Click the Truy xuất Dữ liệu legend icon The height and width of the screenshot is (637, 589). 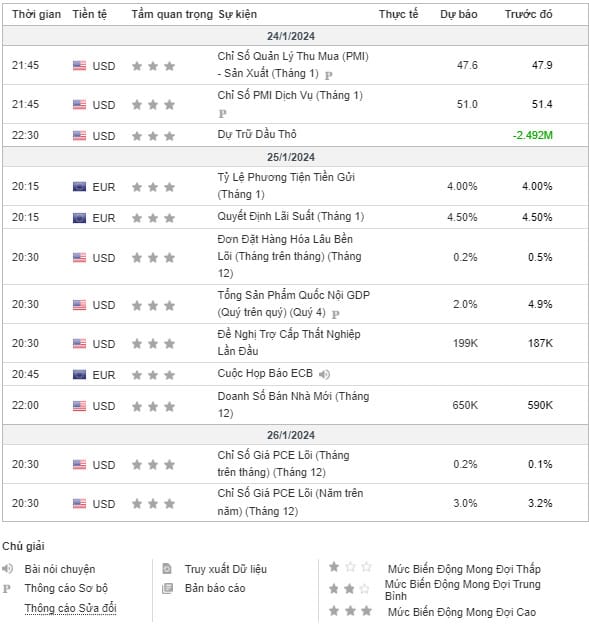167,568
